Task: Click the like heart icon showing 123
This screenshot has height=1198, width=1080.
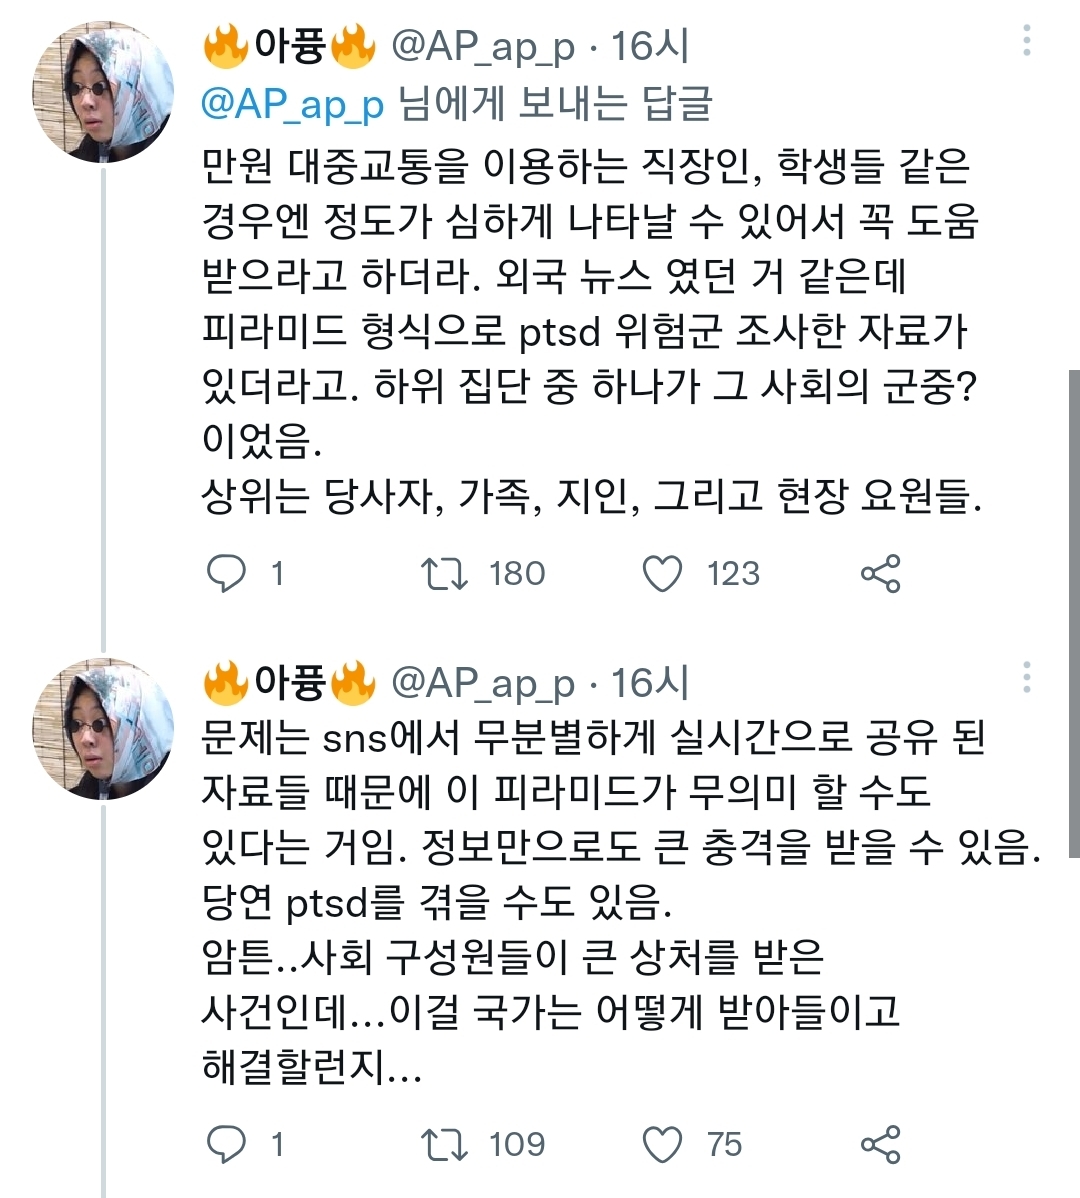Action: (x=663, y=573)
